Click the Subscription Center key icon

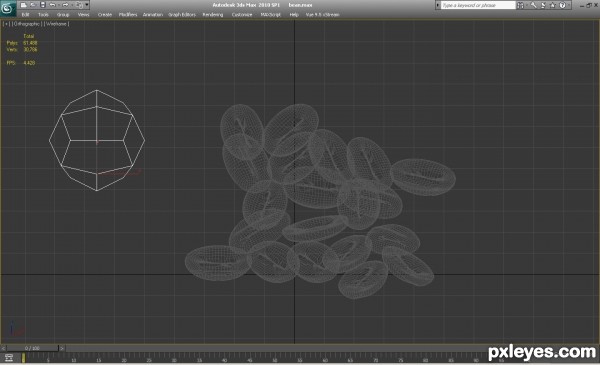(x=533, y=5)
